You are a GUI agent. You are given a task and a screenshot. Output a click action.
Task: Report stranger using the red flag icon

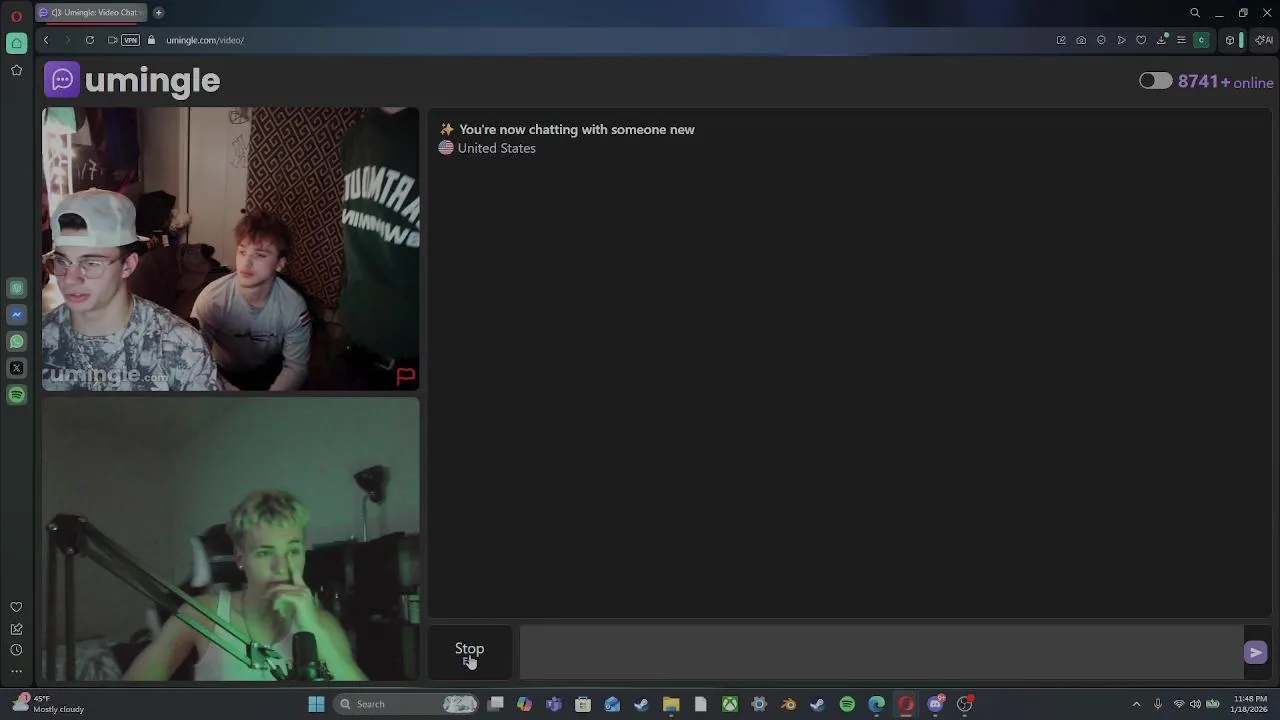tap(405, 376)
